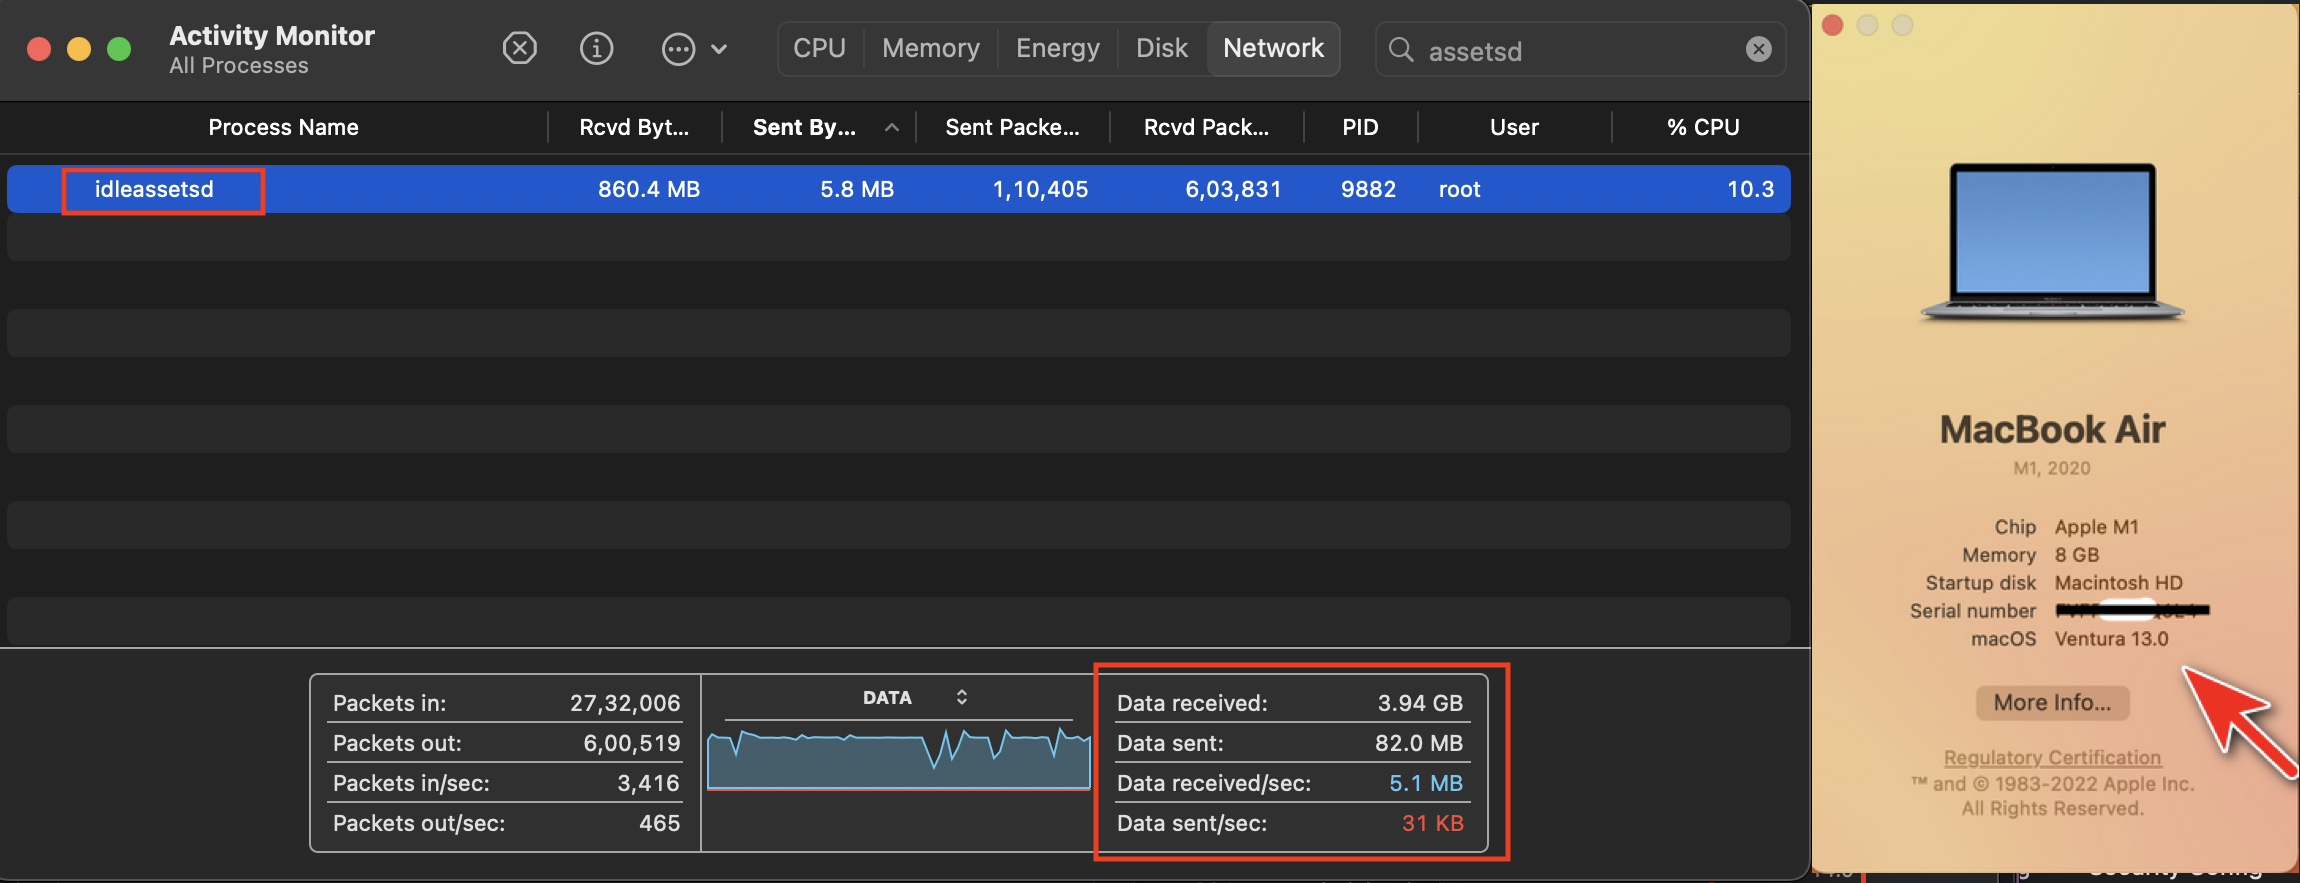Screen dimensions: 2300x883
Task: Close the About This Mac window
Action: click(x=1832, y=25)
